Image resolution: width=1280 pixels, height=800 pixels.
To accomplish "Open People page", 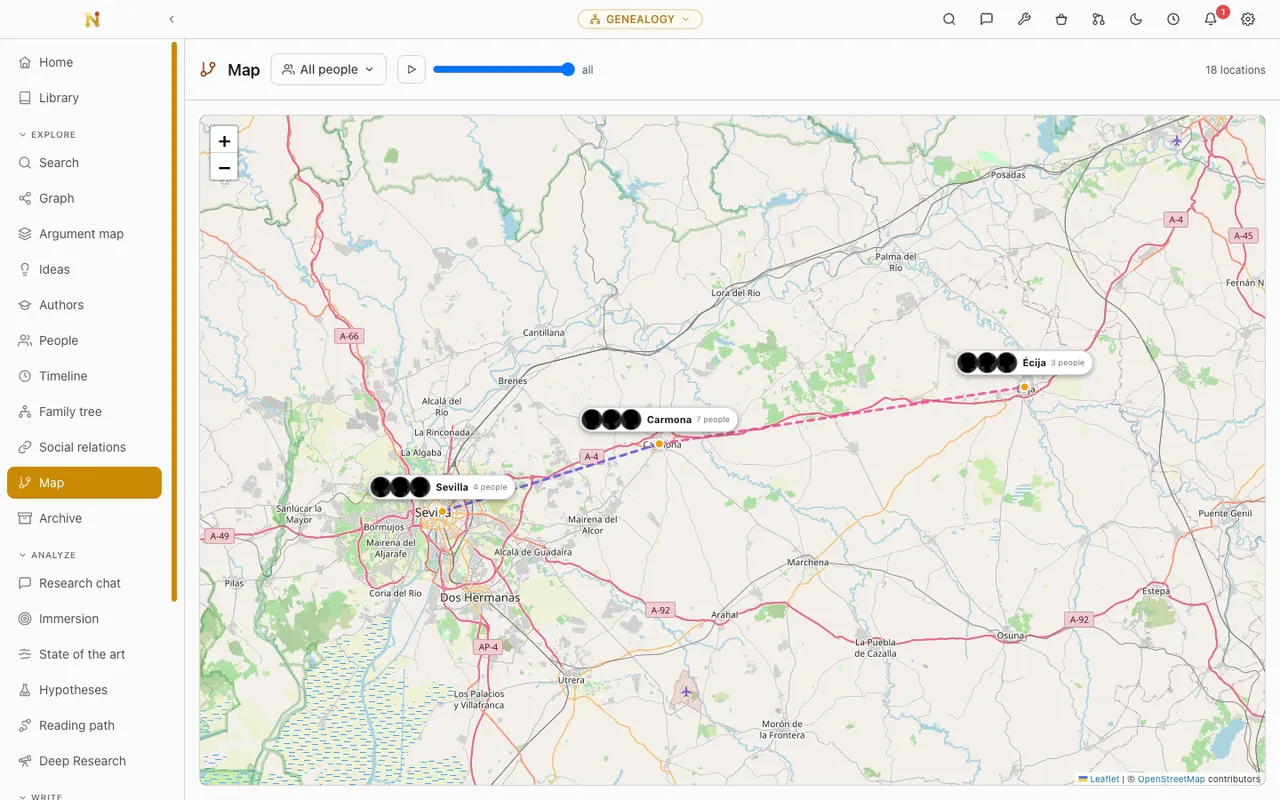I will 84,340.
